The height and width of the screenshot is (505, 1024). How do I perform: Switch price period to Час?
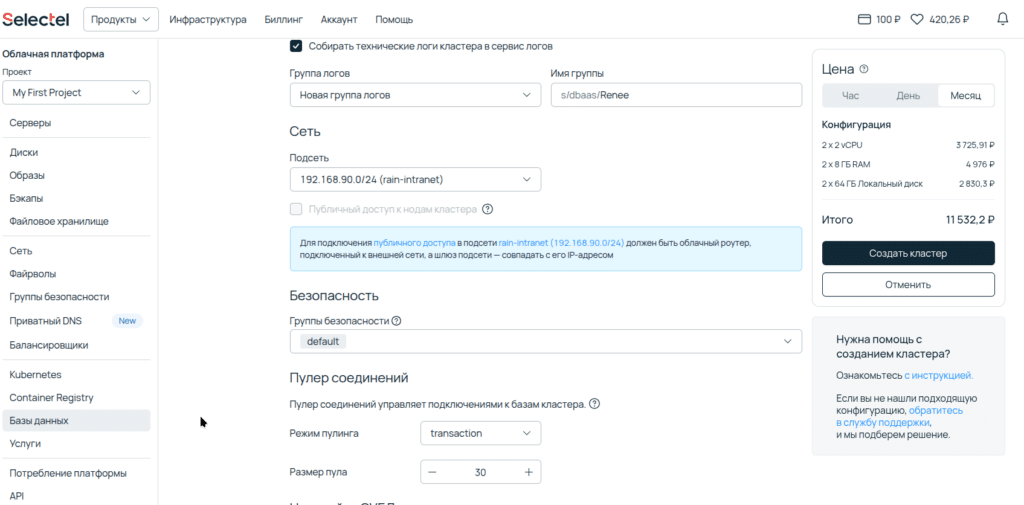[850, 96]
